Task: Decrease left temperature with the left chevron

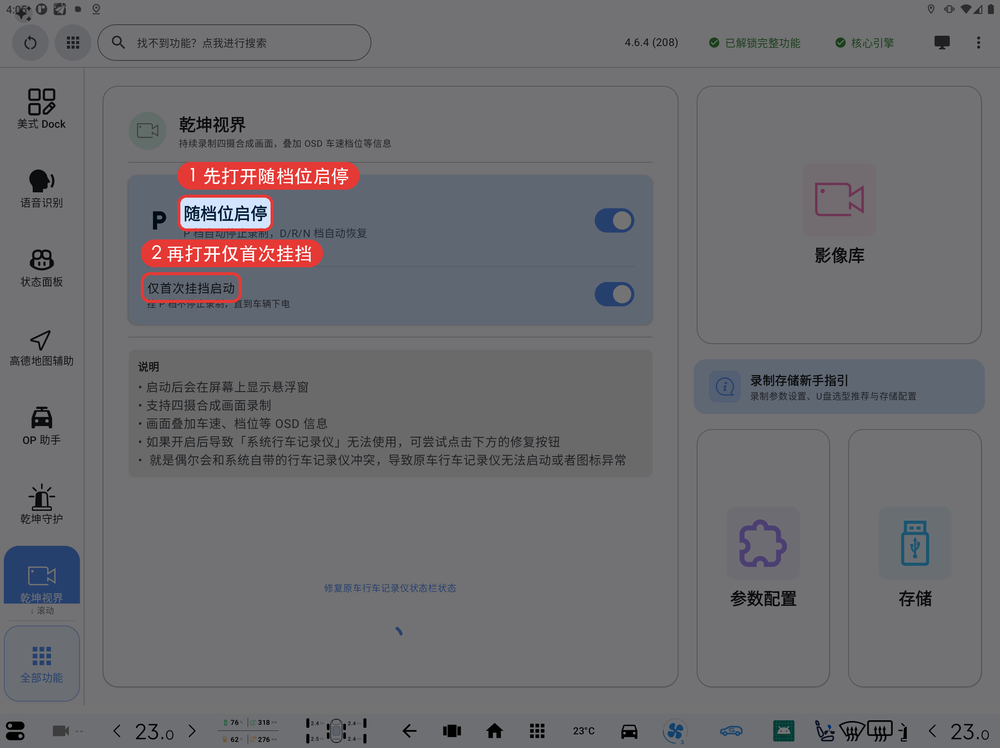Action: tap(117, 731)
